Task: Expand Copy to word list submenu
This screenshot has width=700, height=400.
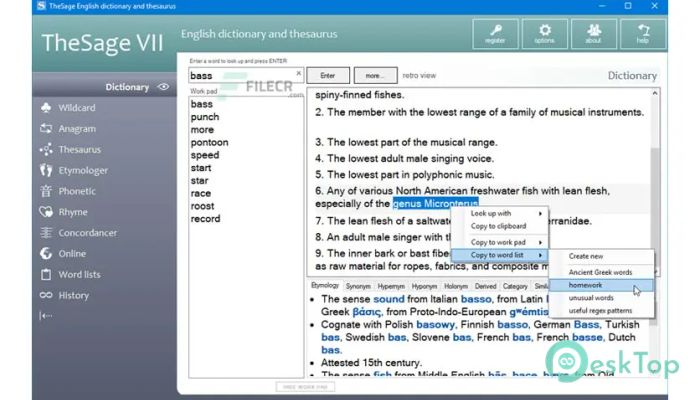Action: pyautogui.click(x=499, y=255)
